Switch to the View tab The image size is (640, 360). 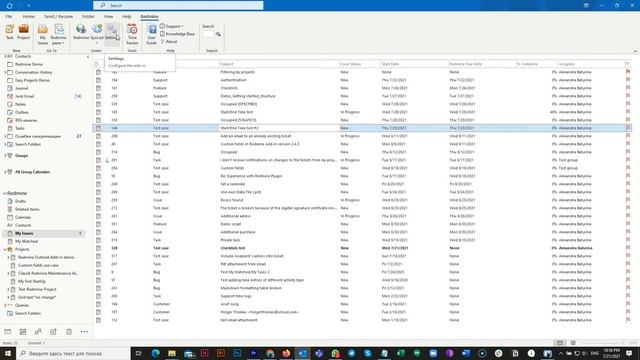click(x=108, y=16)
